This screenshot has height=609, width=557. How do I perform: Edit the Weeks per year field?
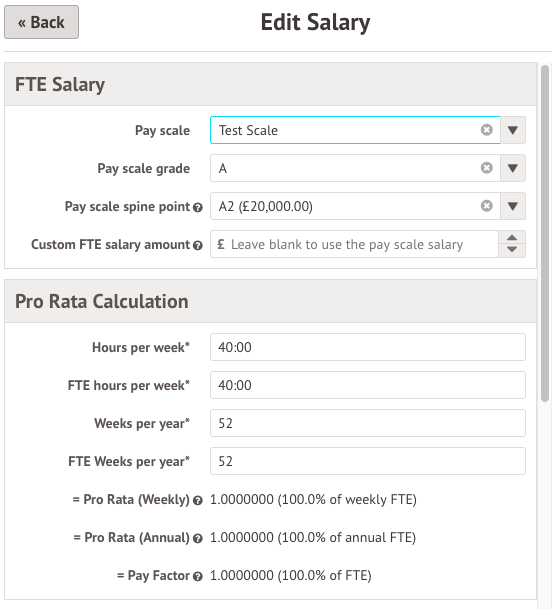(368, 423)
